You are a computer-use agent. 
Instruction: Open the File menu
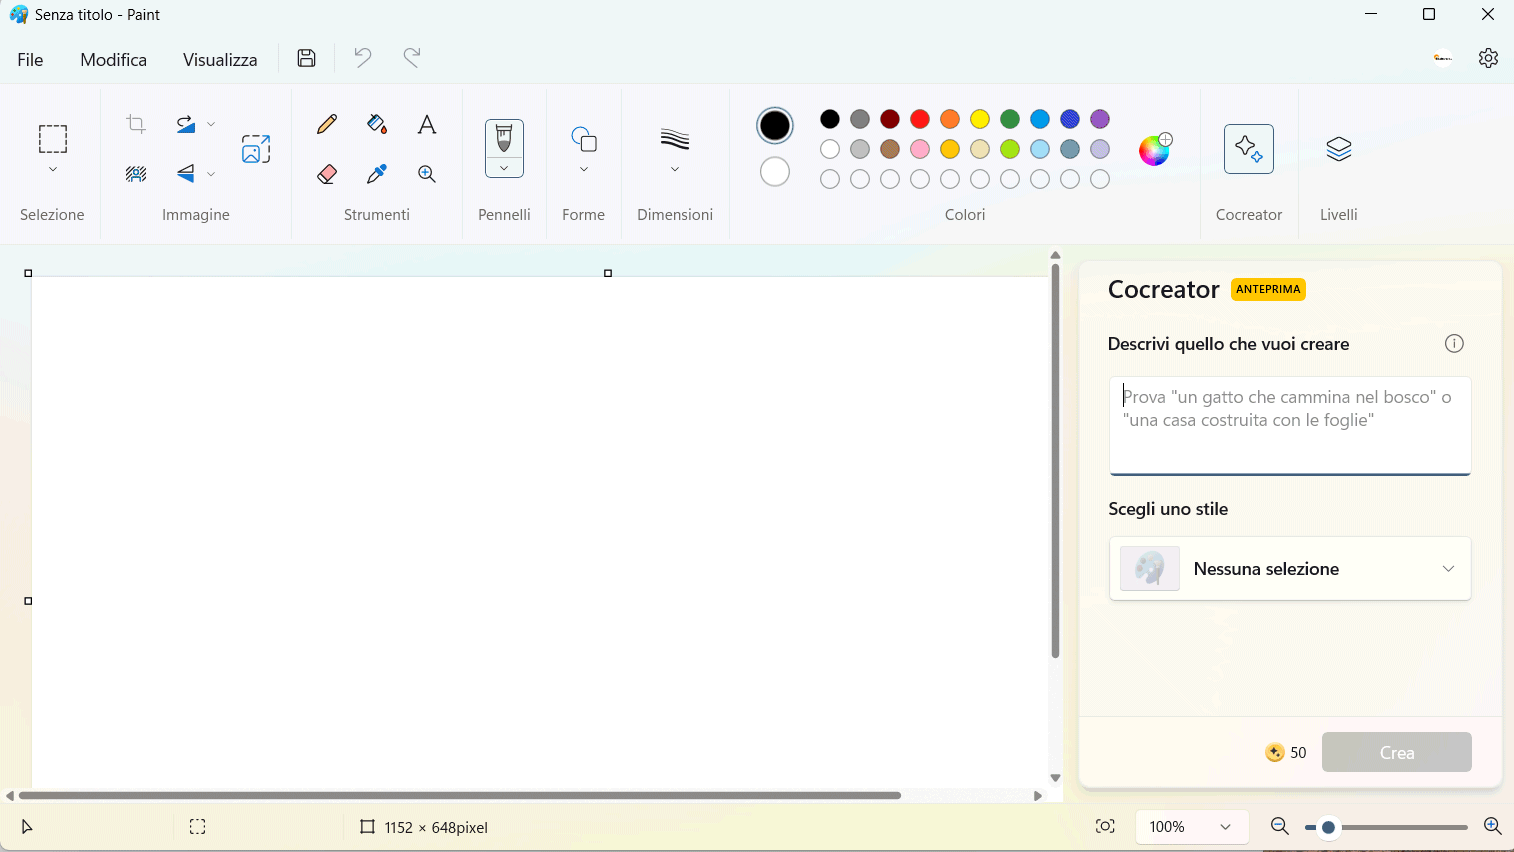tap(30, 59)
